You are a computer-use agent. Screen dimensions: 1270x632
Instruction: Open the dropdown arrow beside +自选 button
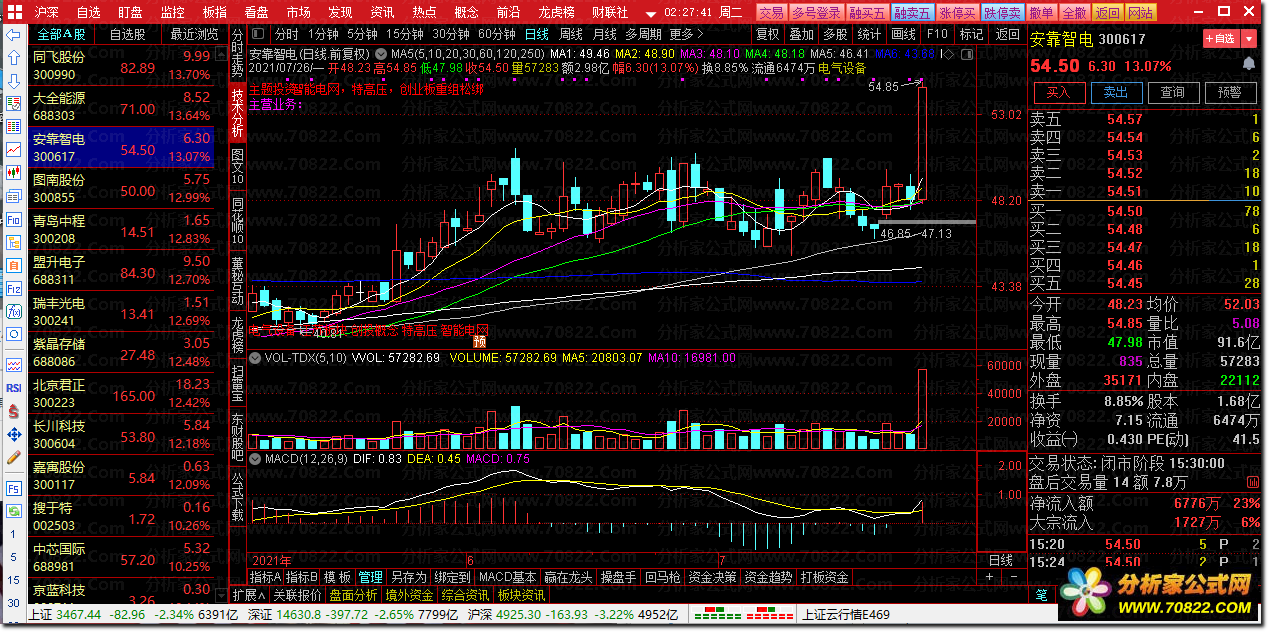(1249, 38)
